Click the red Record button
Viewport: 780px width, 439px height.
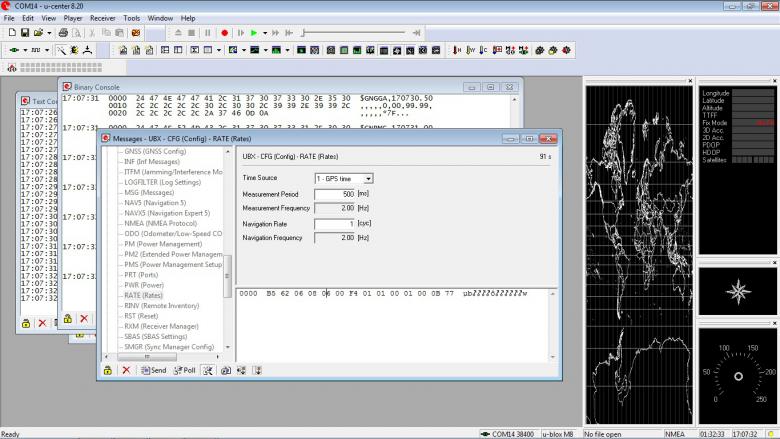point(224,33)
